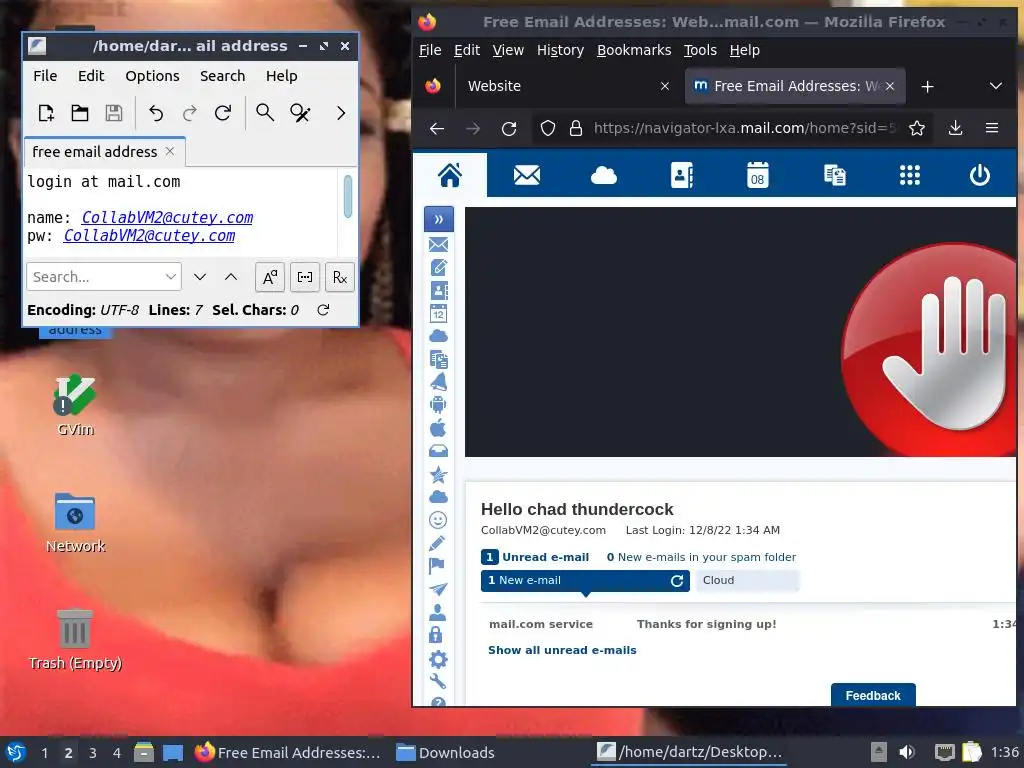Image resolution: width=1024 pixels, height=768 pixels.
Task: Undo last edit in text editor toolbar
Action: point(155,113)
